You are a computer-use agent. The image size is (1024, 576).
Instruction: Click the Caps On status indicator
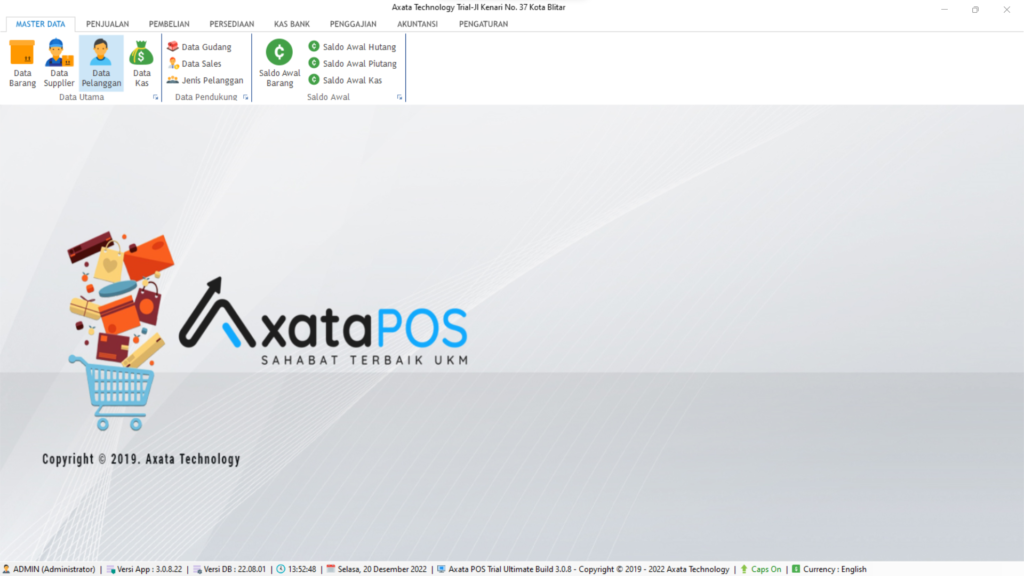coord(761,569)
